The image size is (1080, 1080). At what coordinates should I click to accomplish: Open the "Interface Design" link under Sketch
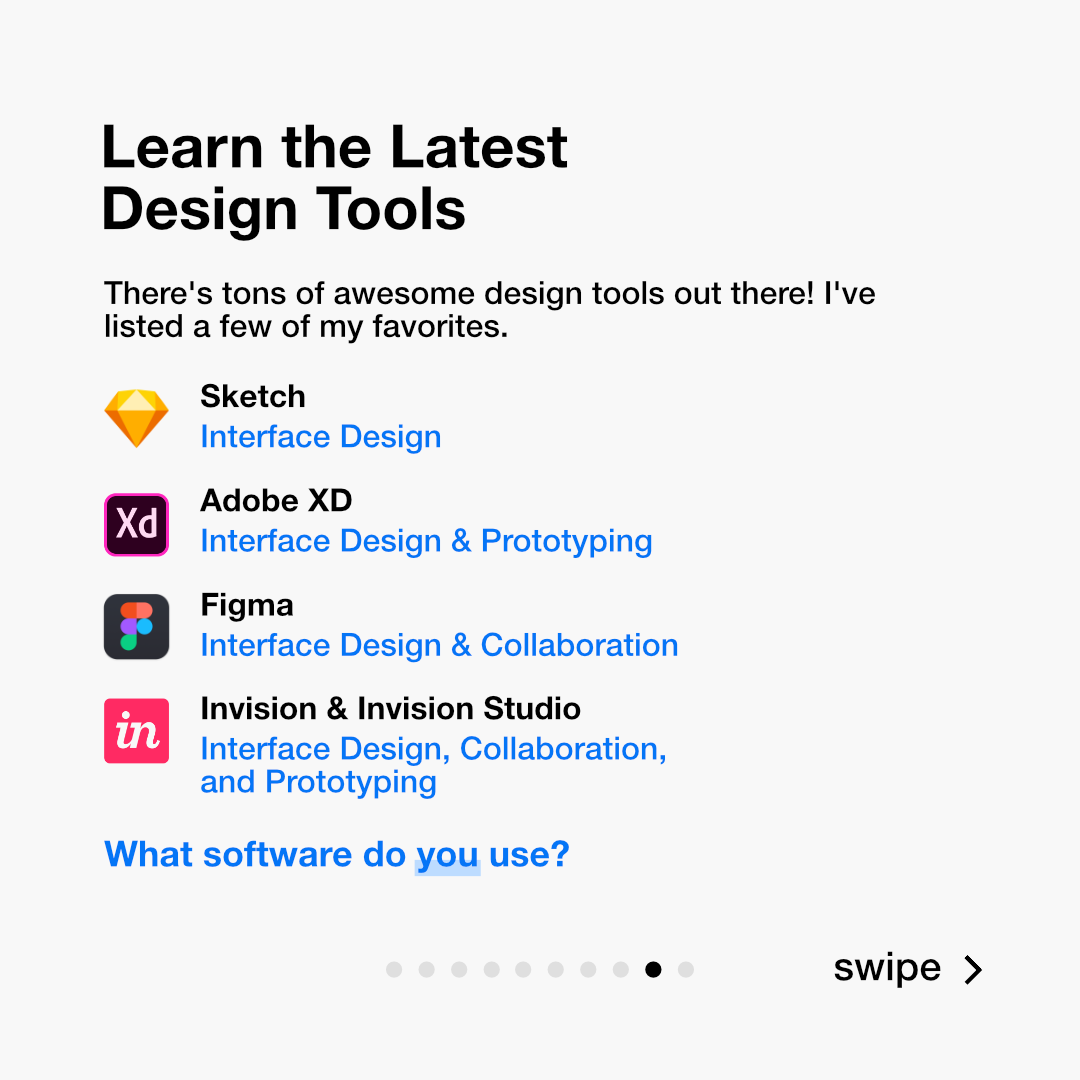coord(320,437)
